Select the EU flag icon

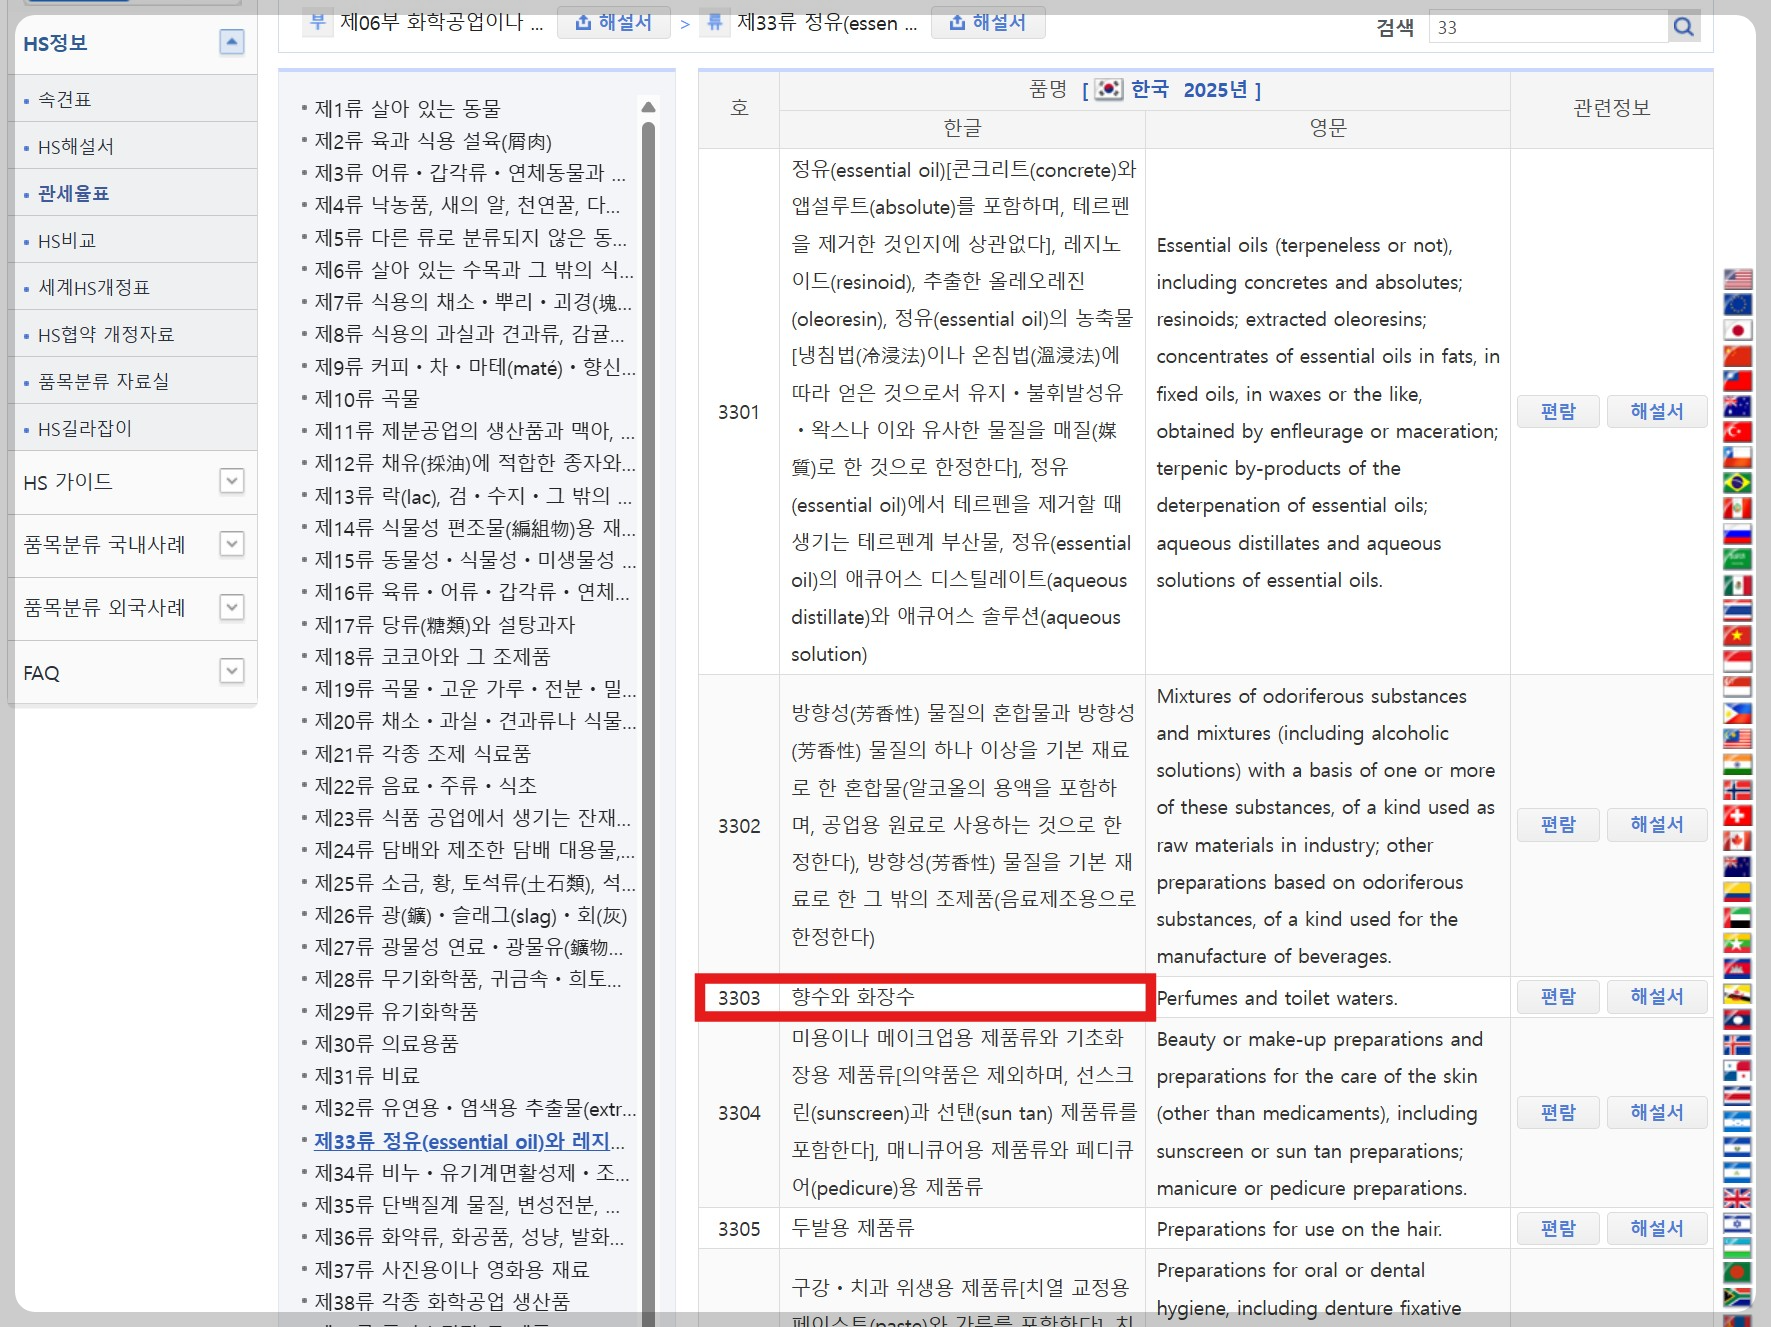click(1738, 304)
